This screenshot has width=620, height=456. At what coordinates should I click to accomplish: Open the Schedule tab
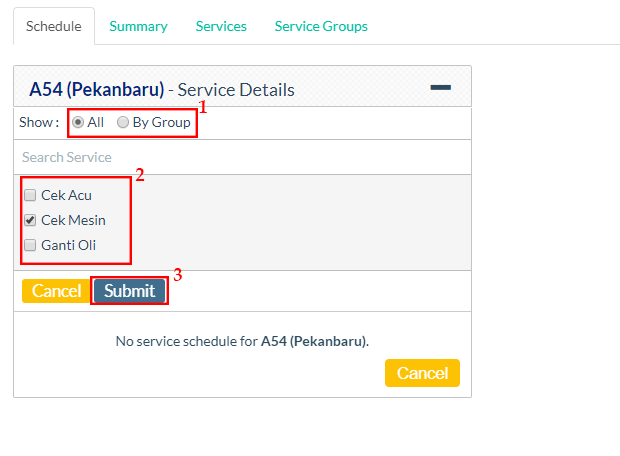coord(54,26)
